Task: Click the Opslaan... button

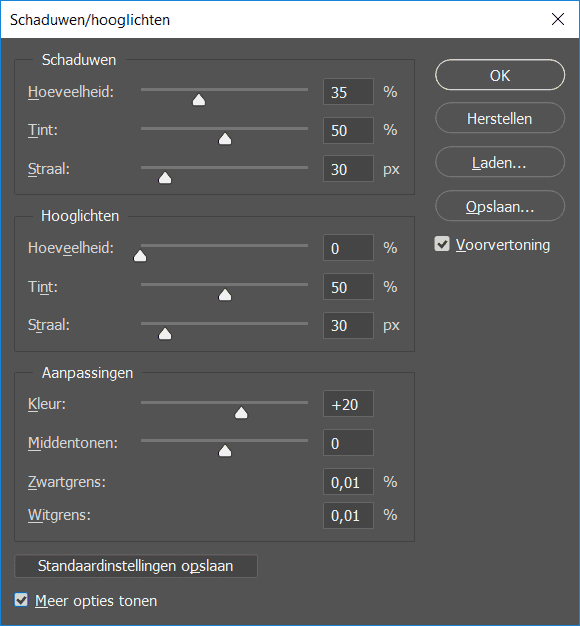Action: tap(500, 206)
